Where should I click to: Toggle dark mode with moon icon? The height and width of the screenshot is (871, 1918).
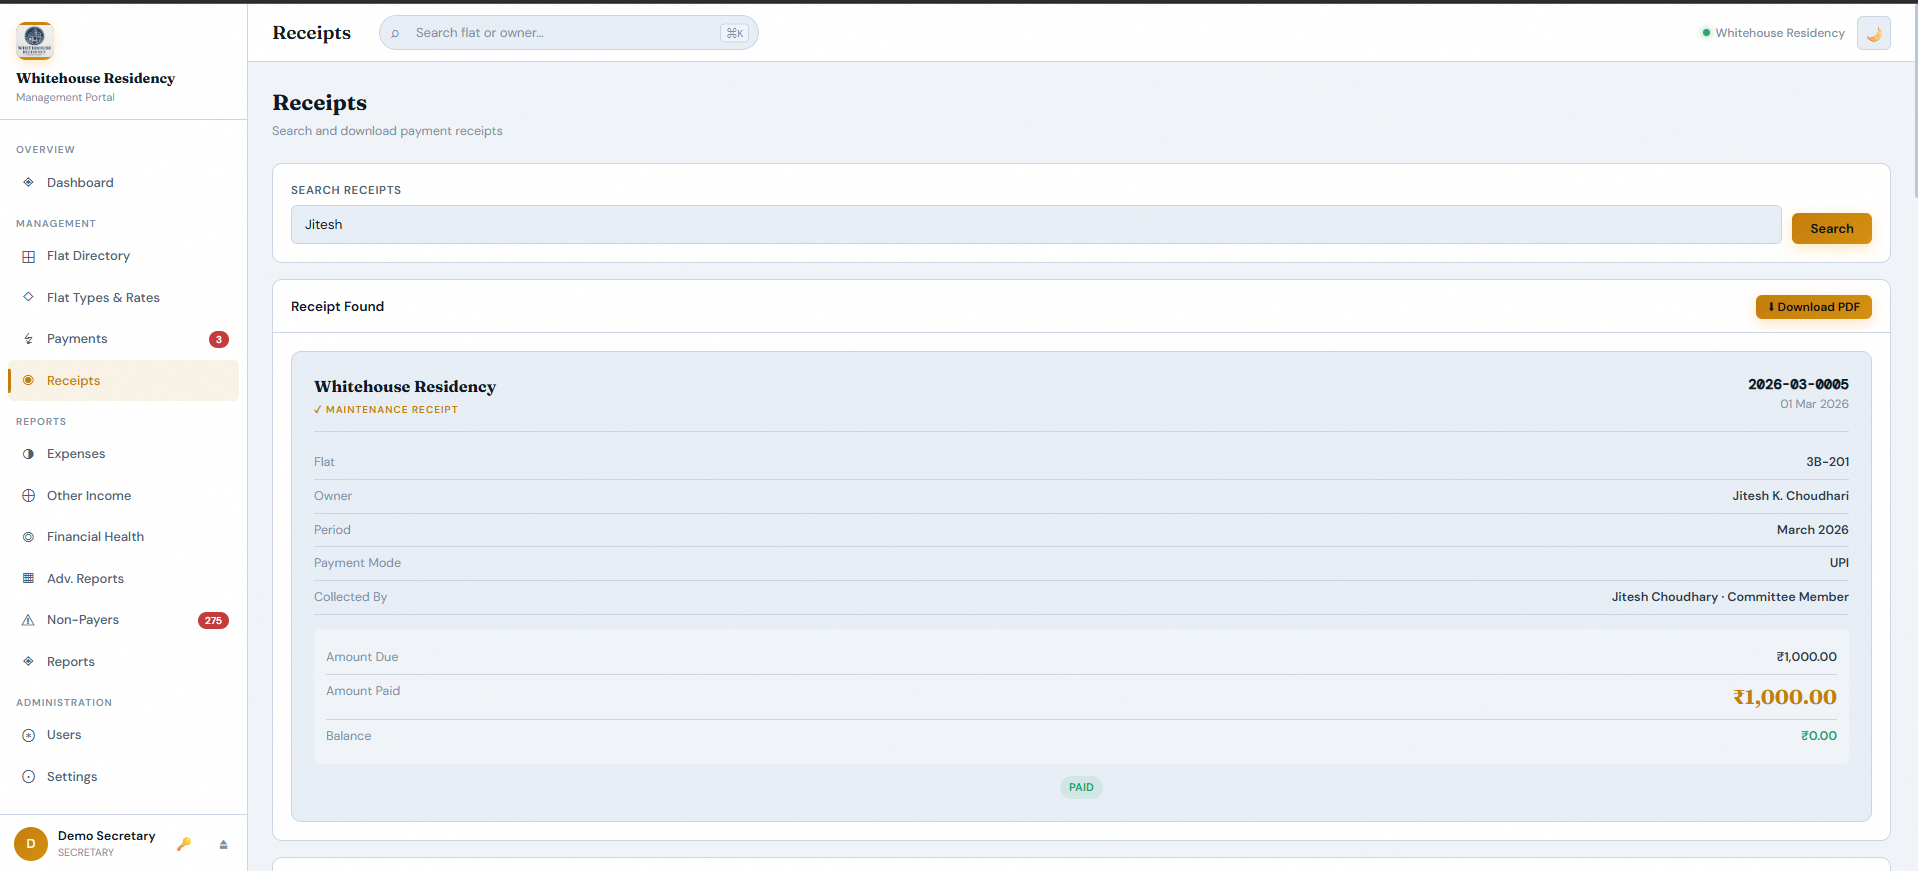[1873, 33]
